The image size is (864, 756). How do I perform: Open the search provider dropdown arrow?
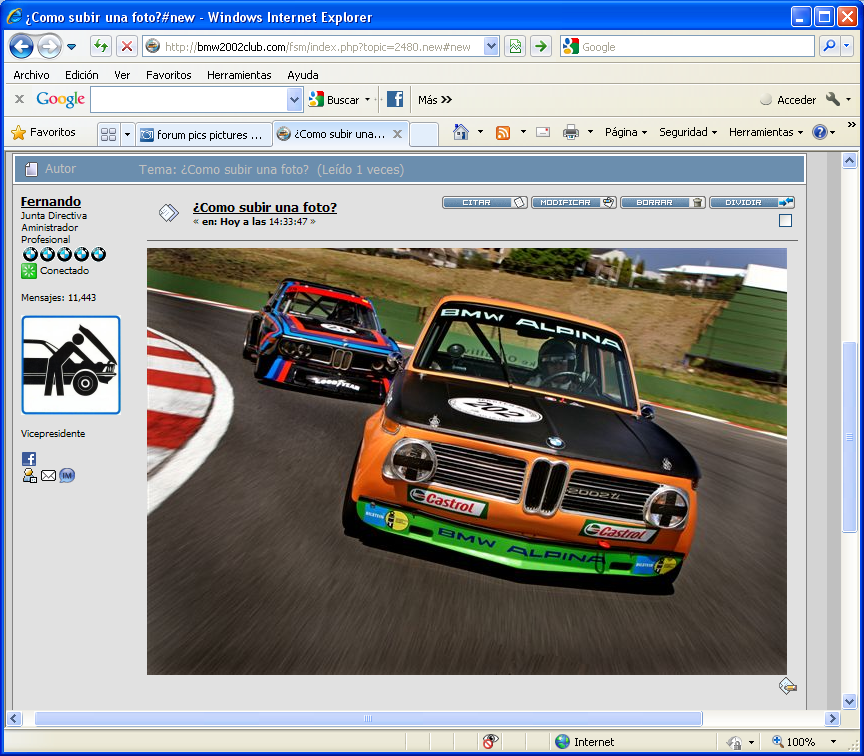click(847, 46)
